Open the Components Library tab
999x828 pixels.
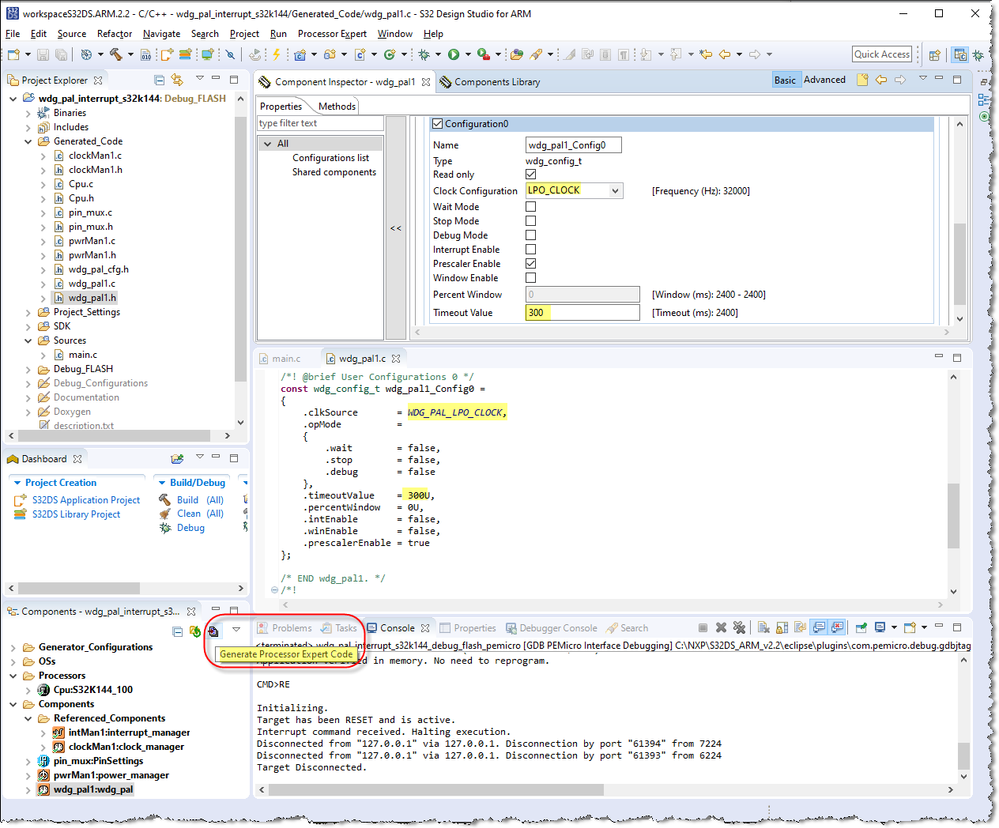pyautogui.click(x=490, y=82)
